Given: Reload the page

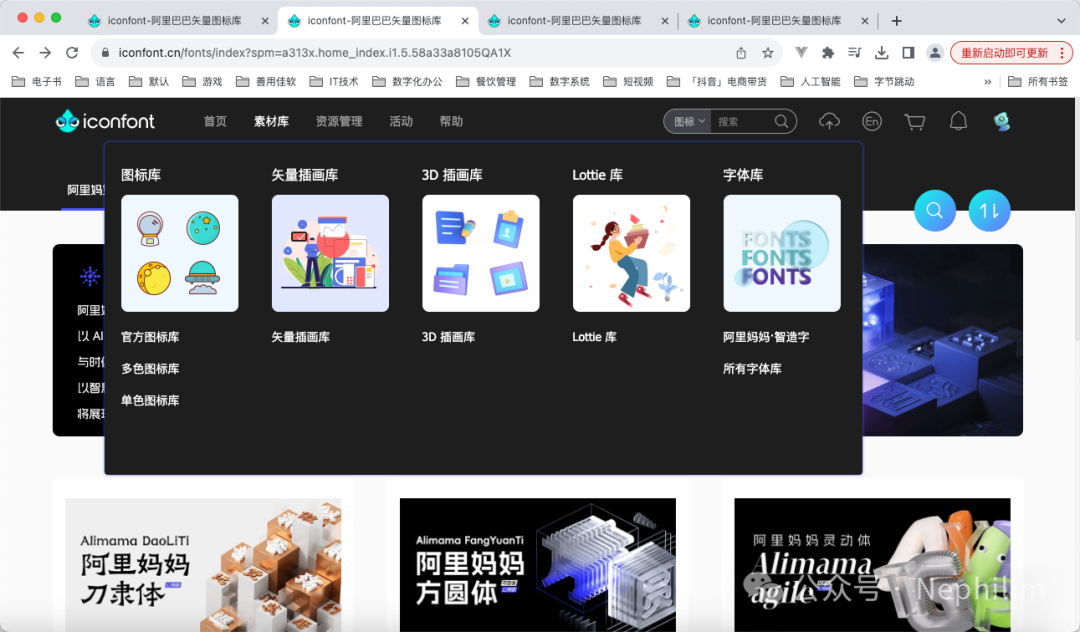Looking at the screenshot, I should 72,52.
